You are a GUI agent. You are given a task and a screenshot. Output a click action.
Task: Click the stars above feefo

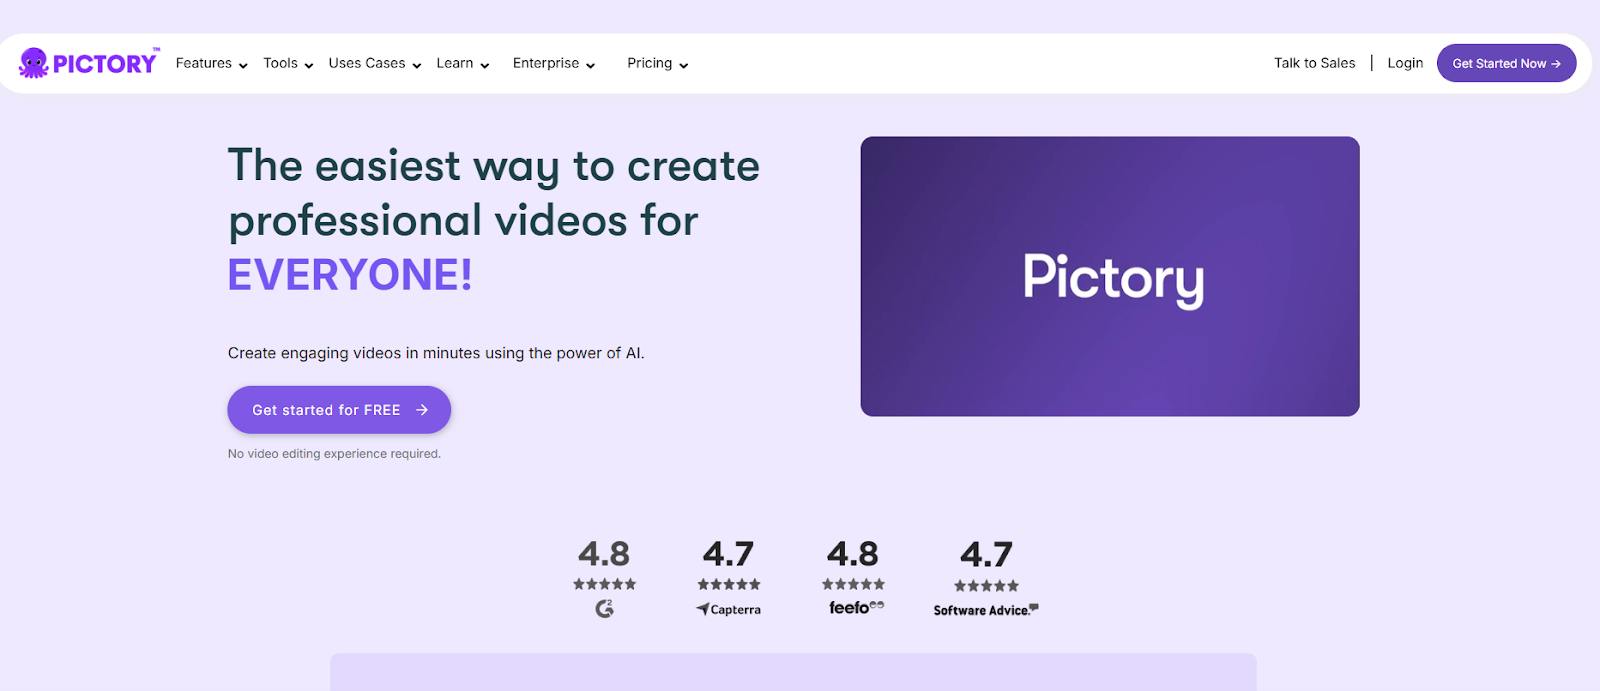pyautogui.click(x=853, y=584)
